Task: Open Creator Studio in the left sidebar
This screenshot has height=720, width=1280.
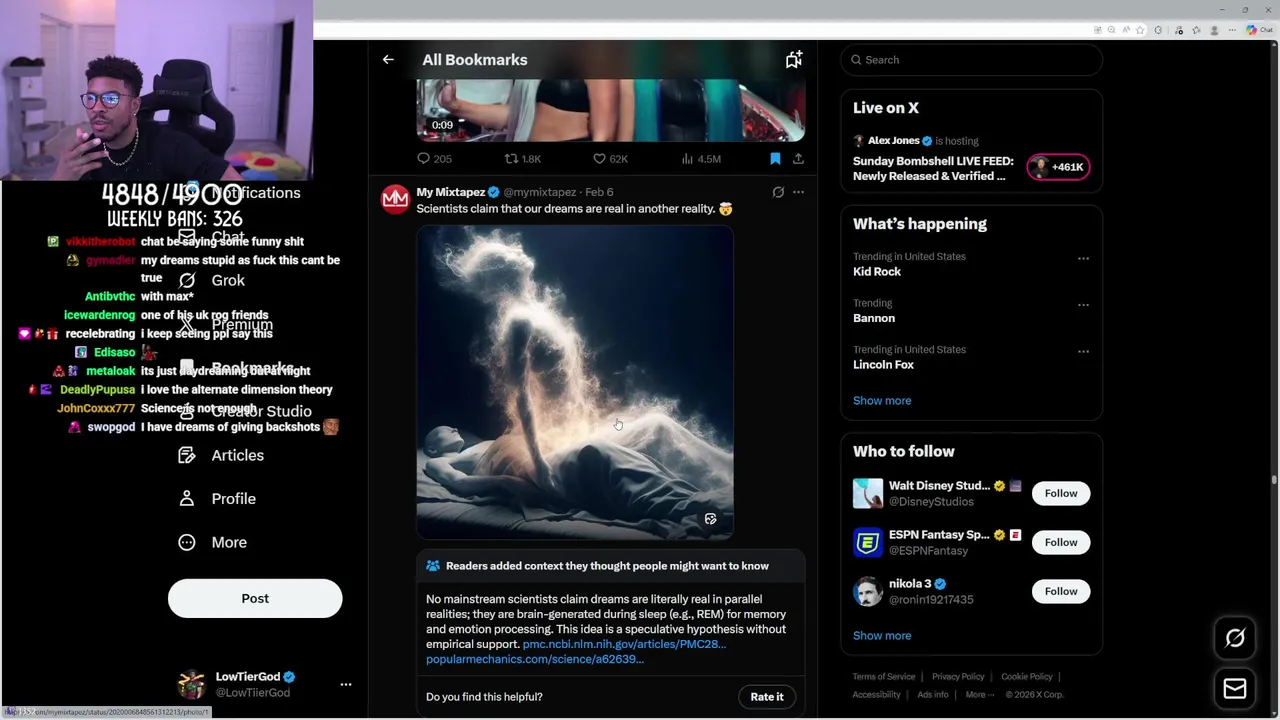Action: tap(246, 411)
